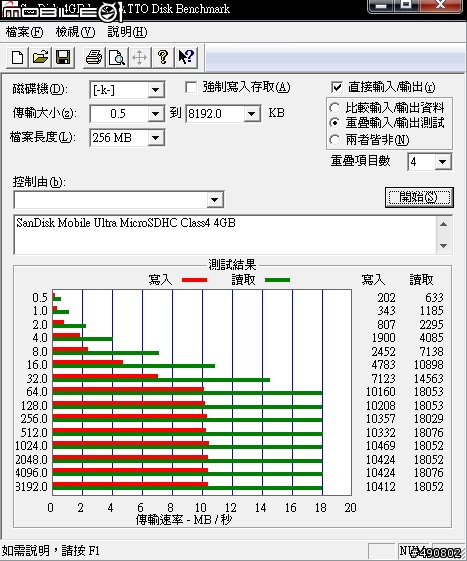Click the read value 14563 for 32.0
This screenshot has height=561, width=467.
[x=428, y=379]
